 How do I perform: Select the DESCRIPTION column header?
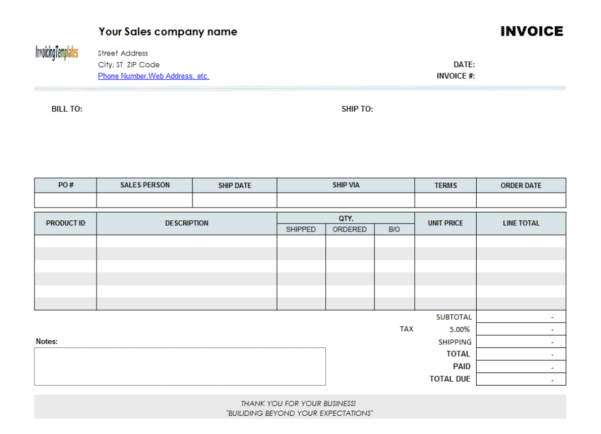tap(187, 222)
